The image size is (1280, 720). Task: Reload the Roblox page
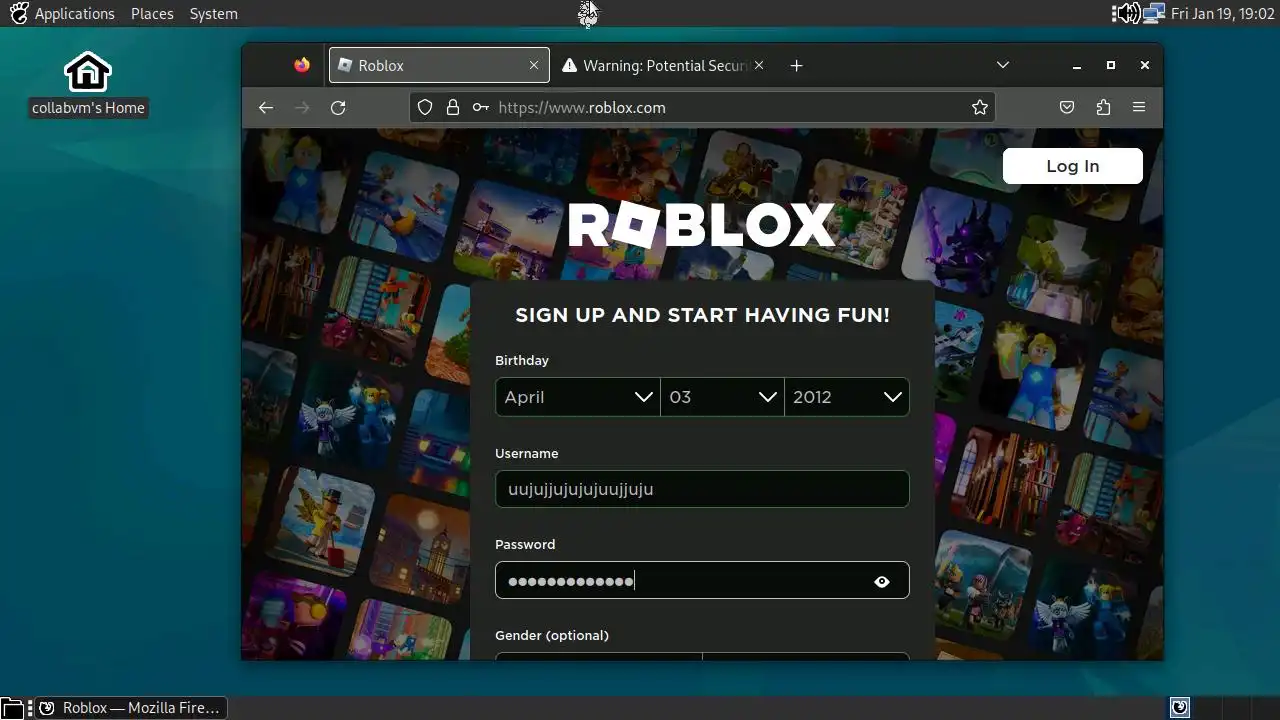338,107
